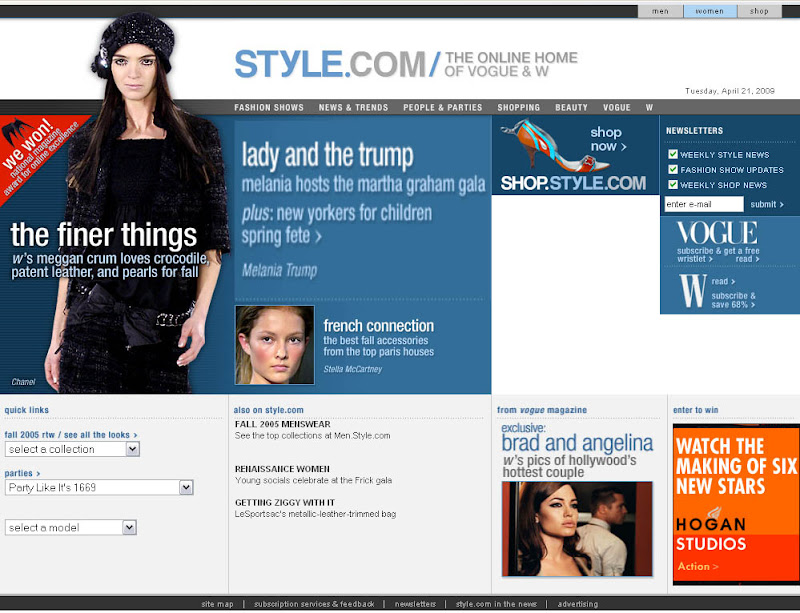Open 'style.com in the news' footer link

tap(496, 604)
